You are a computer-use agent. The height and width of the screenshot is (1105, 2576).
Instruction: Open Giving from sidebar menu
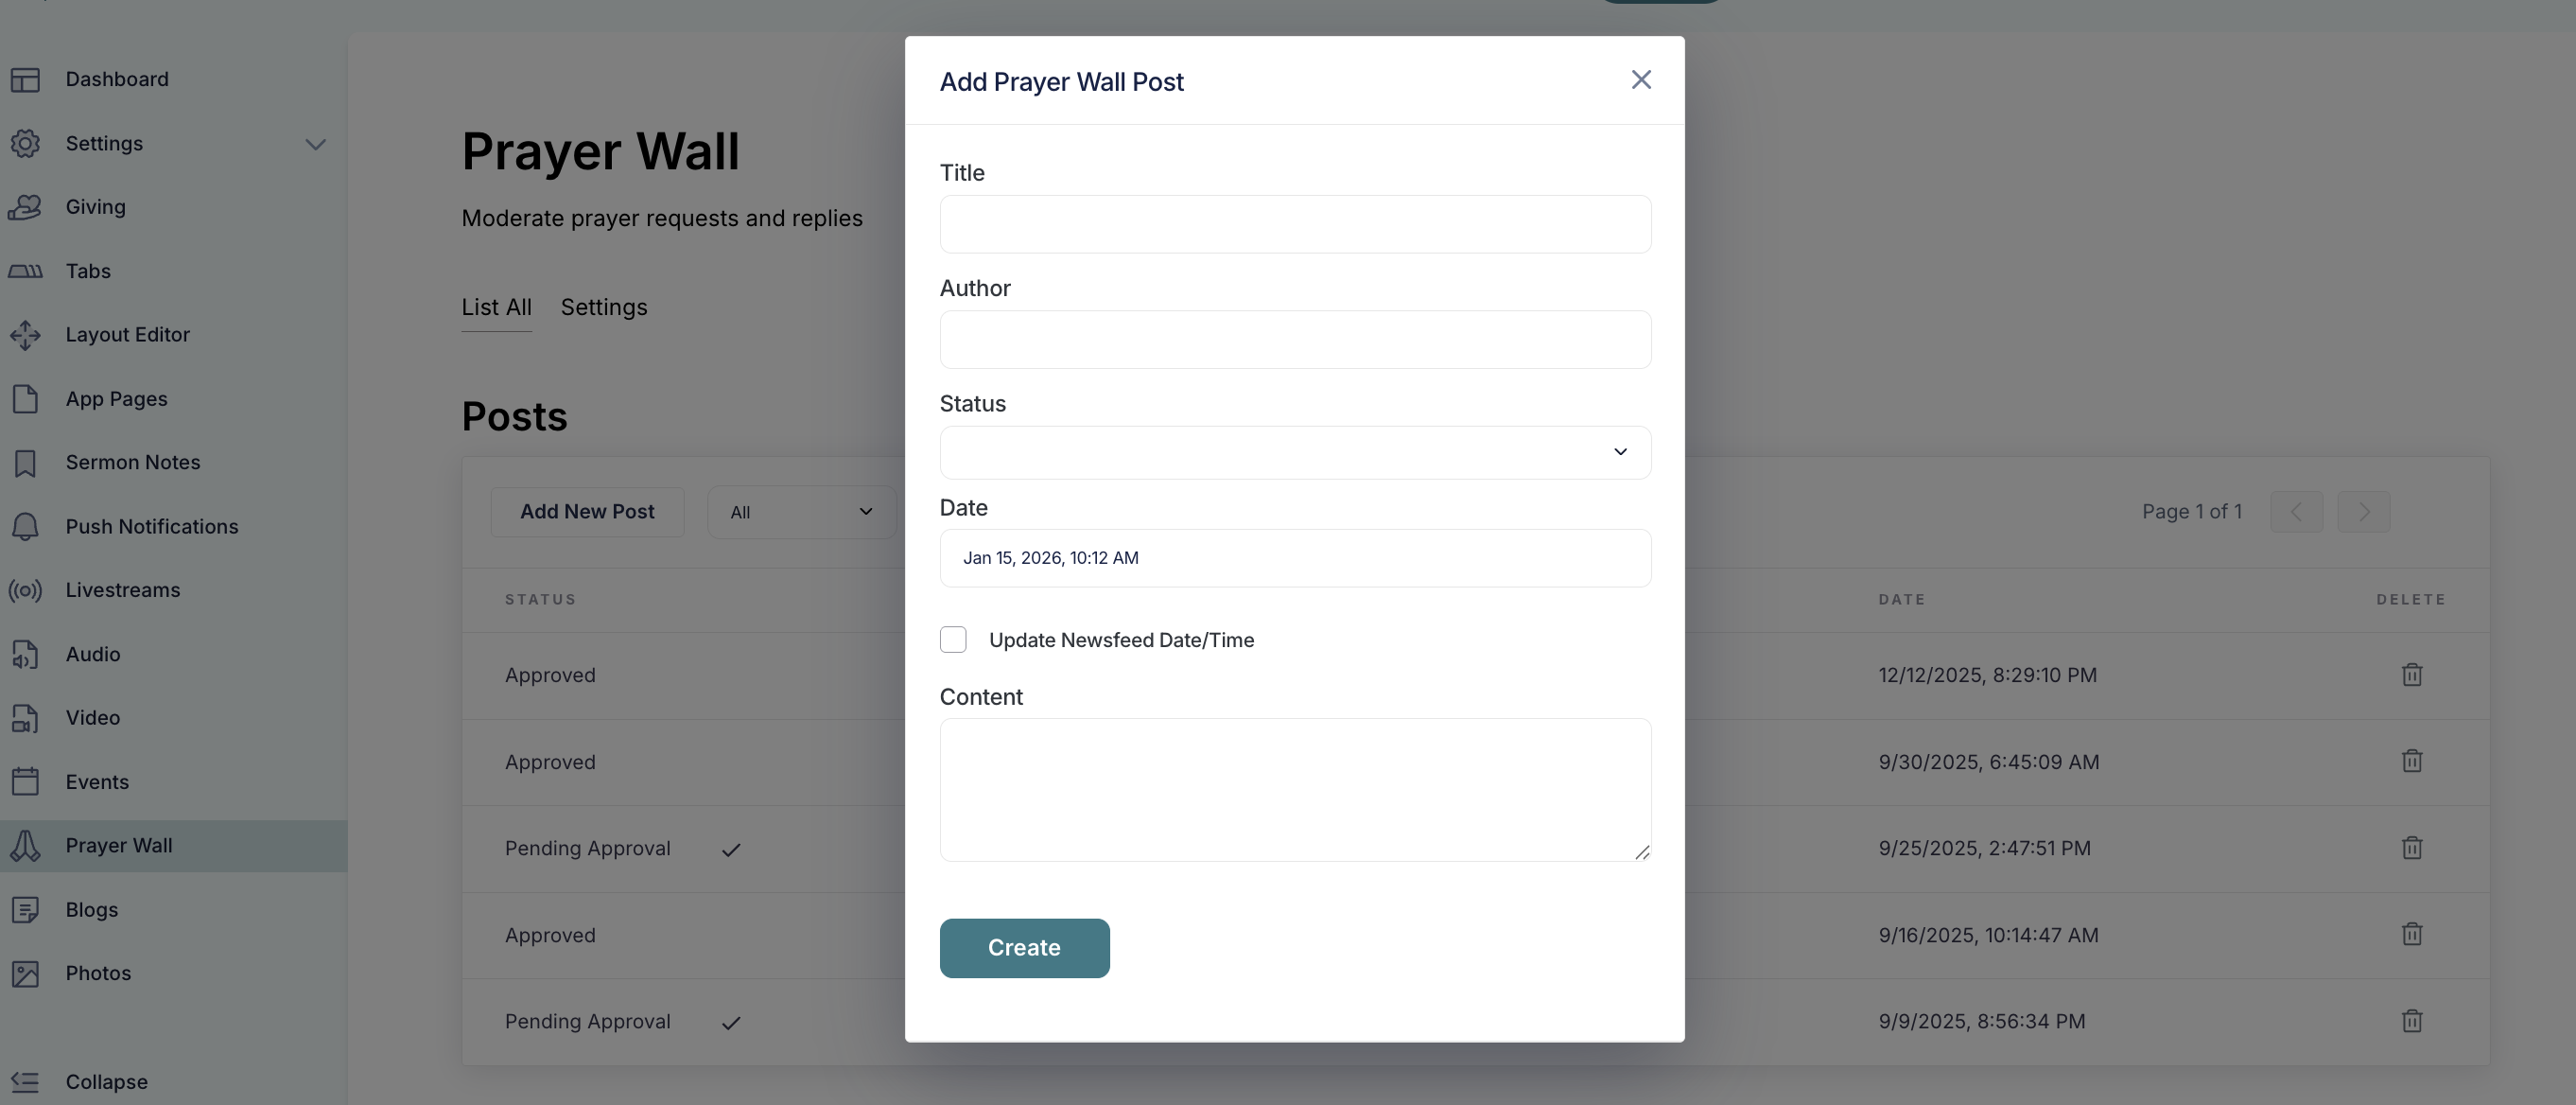96,207
